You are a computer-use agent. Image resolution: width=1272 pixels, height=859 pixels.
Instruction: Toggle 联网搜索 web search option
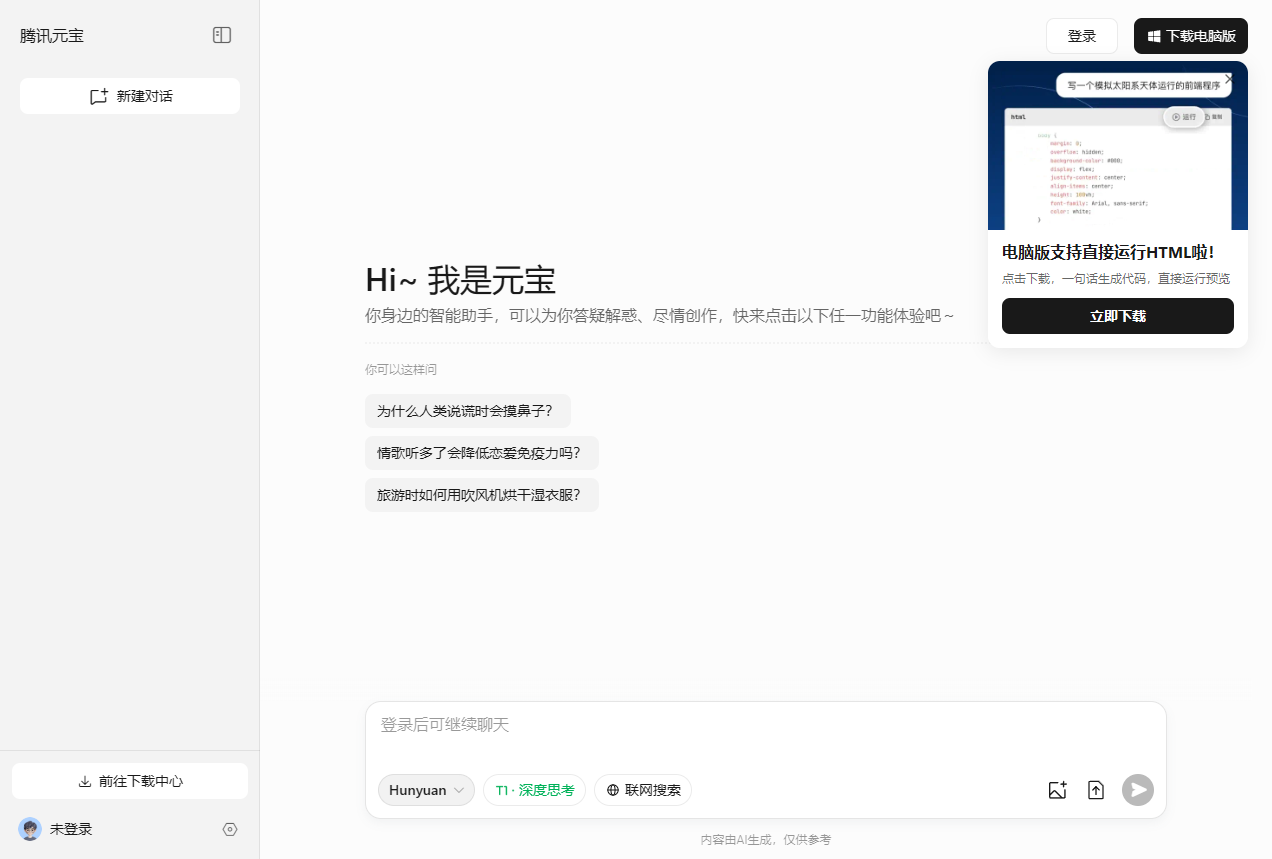click(x=642, y=790)
